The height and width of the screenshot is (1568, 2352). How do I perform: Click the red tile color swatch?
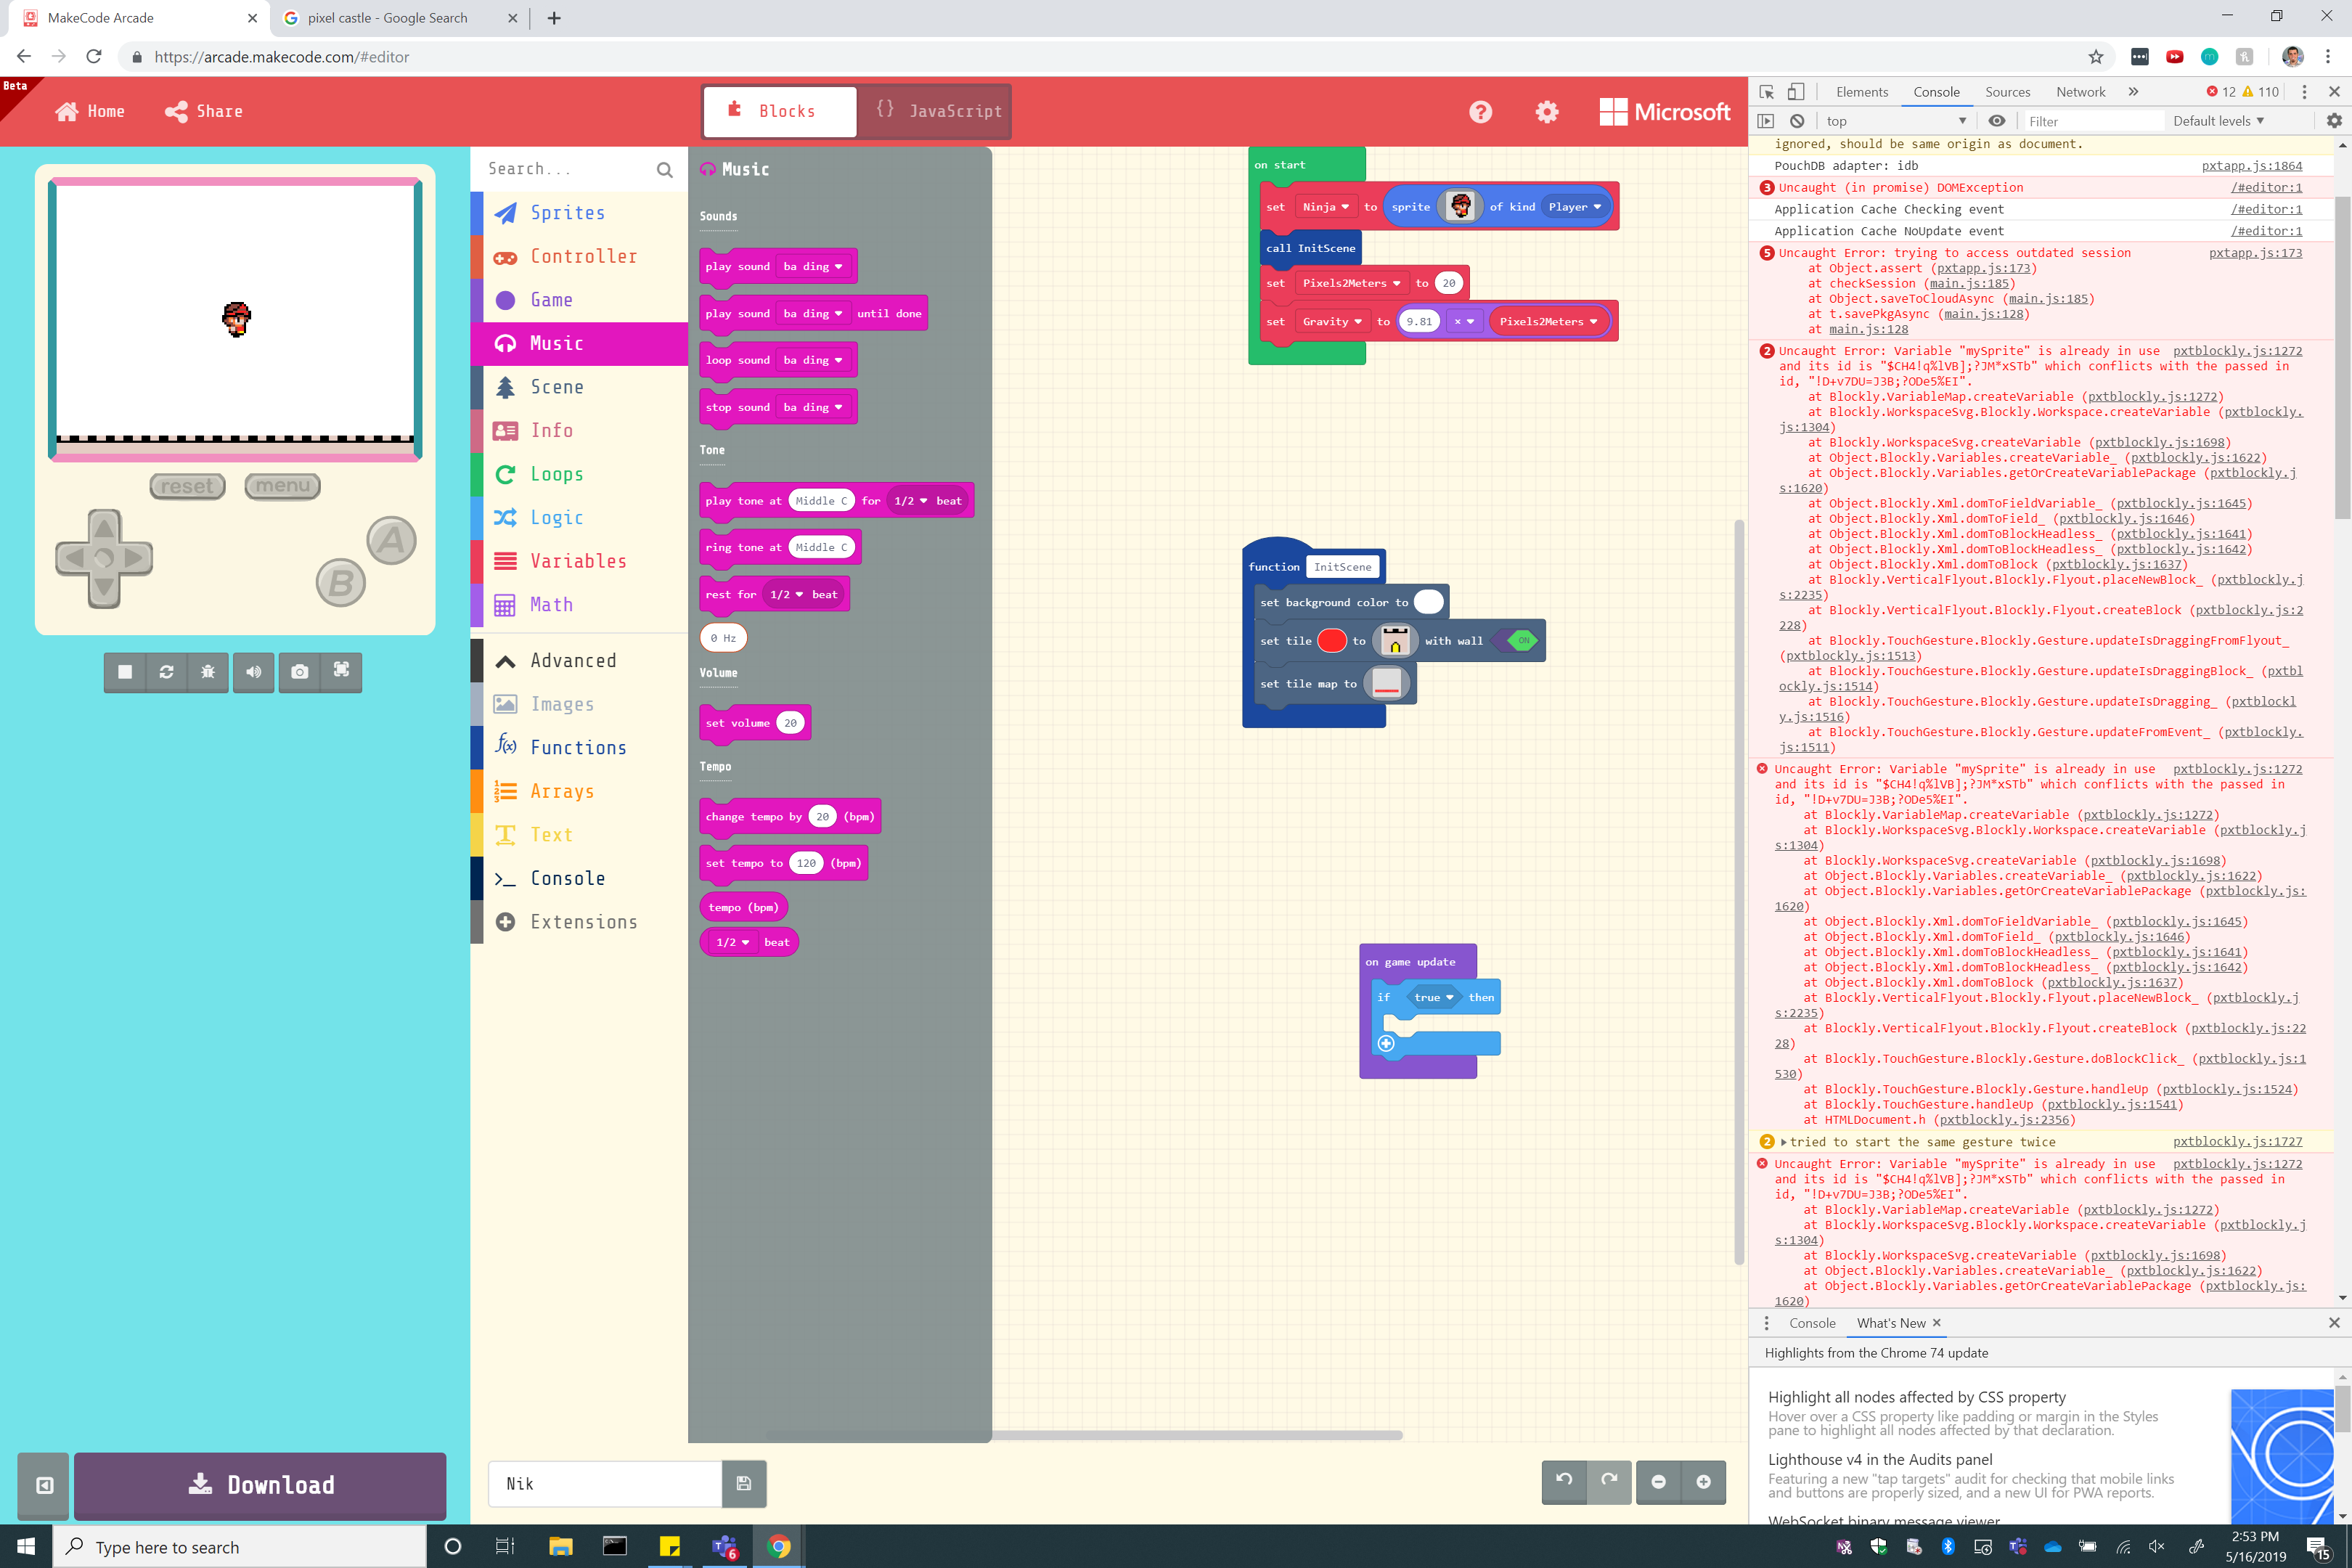pos(1332,640)
